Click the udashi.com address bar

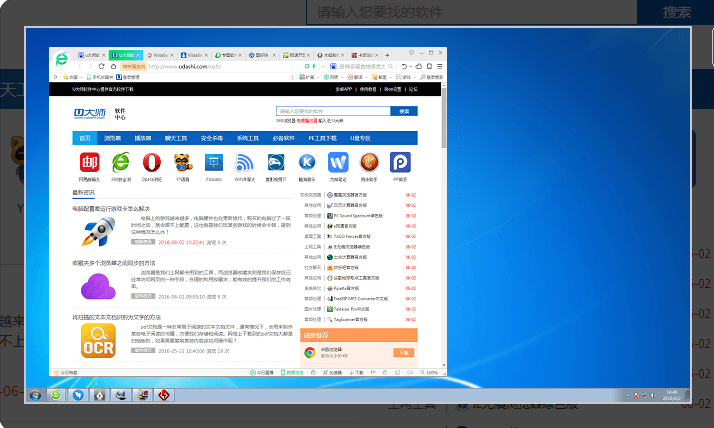(200, 66)
